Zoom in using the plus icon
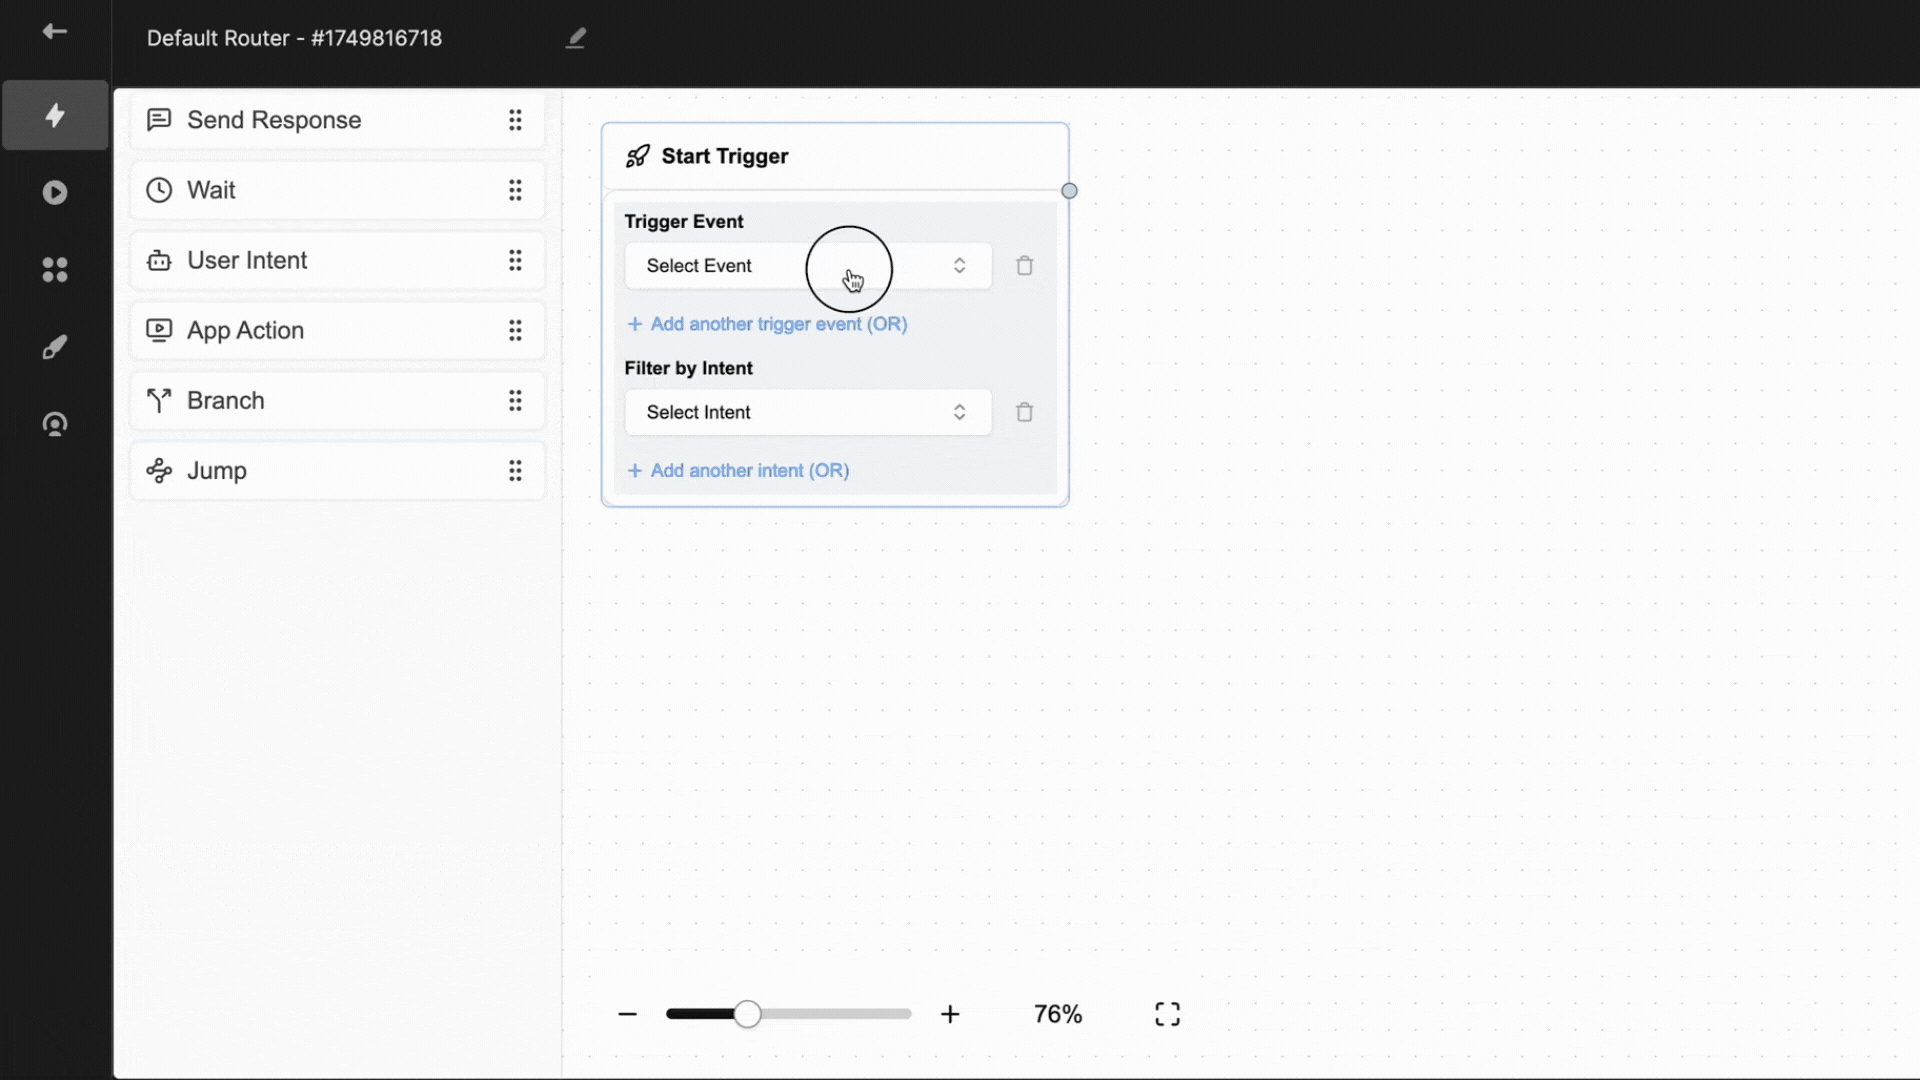 pyautogui.click(x=949, y=1013)
